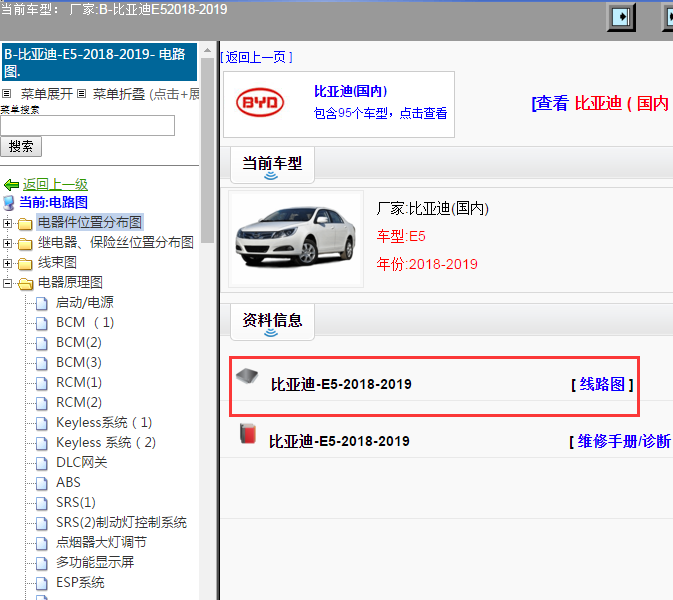Viewport: 673px width, 600px height.
Task: Click 年份:2018-2019 text
Action: 427,264
